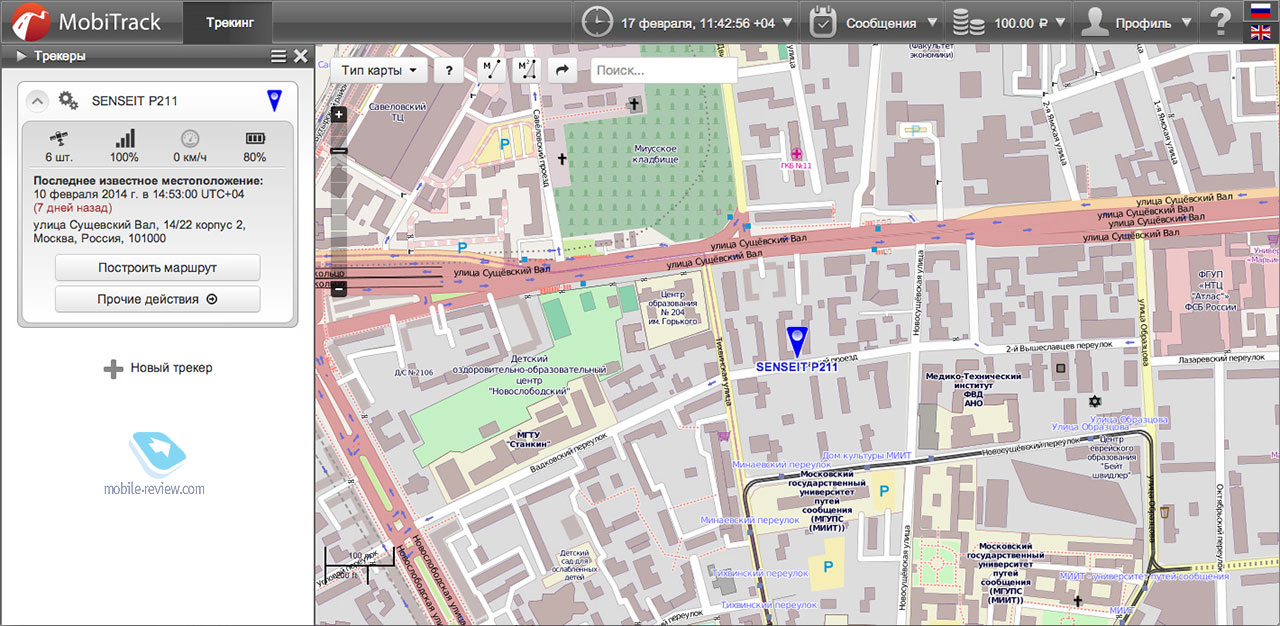Click the large help icon in top bar

pos(1221,22)
